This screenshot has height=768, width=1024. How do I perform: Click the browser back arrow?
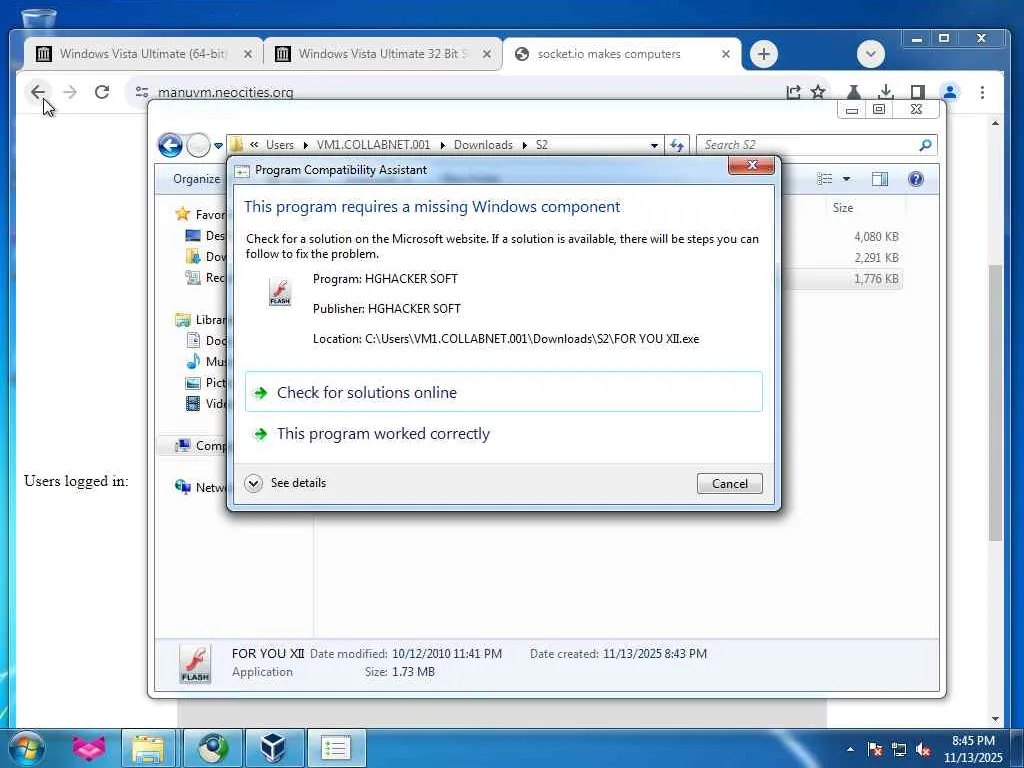pos(38,92)
